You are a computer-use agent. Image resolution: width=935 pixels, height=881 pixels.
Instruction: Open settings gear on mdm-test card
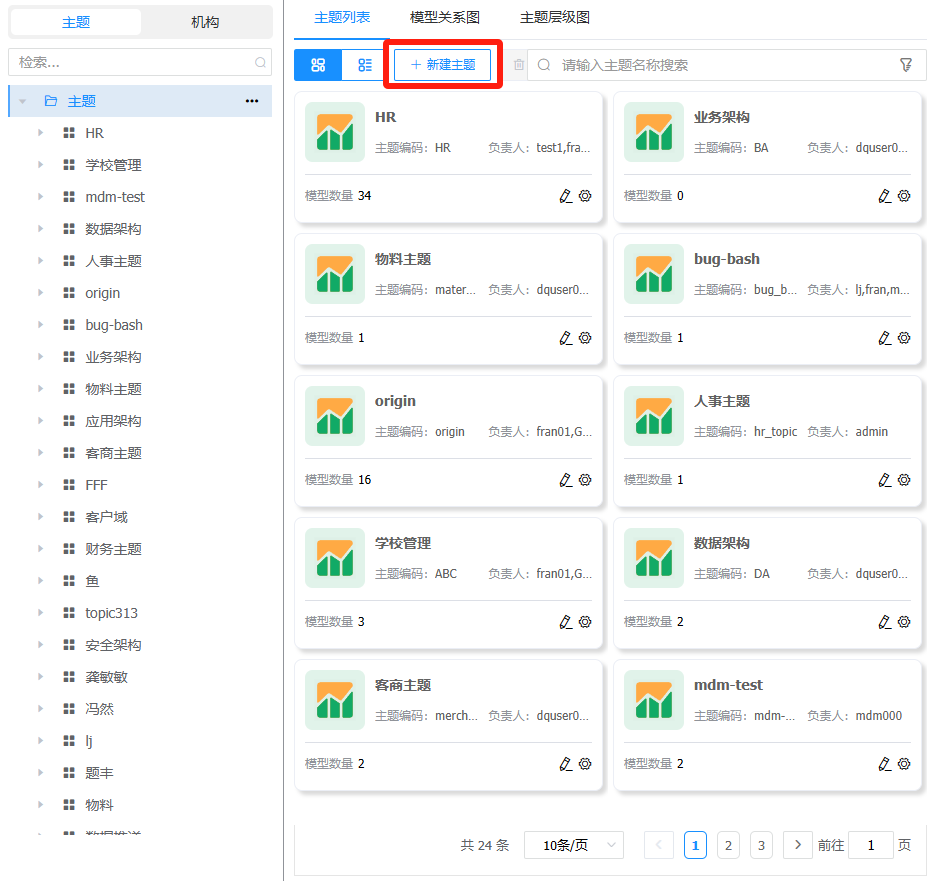pos(904,764)
